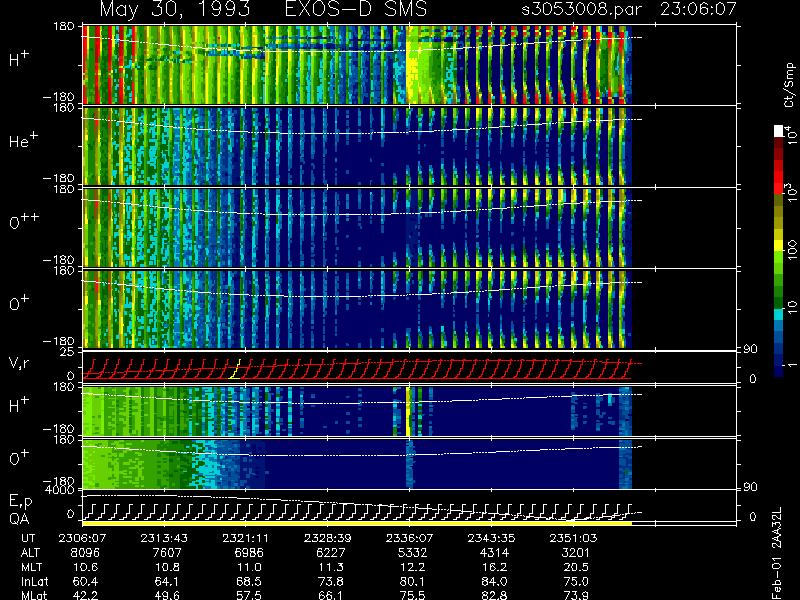Viewport: 800px width, 600px height.
Task: Click the 100 tick label on color bar
Action: point(791,250)
